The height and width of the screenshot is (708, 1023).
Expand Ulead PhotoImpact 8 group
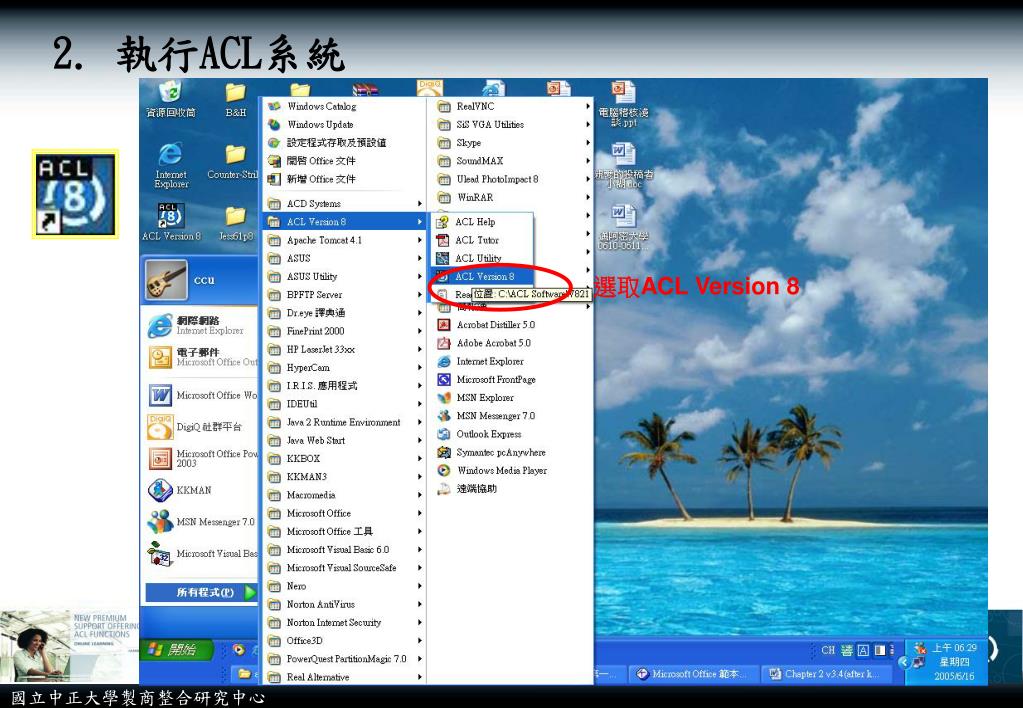pos(511,179)
